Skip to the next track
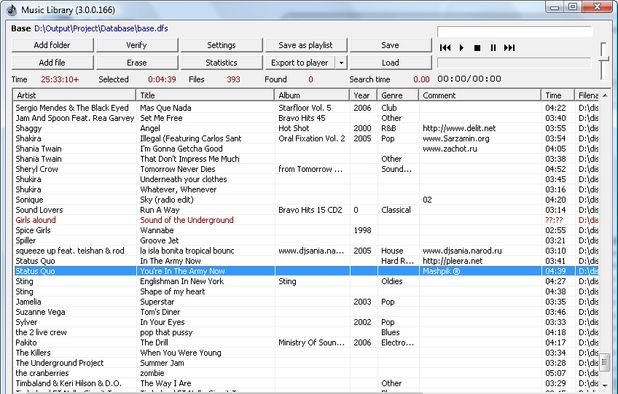 tap(509, 48)
